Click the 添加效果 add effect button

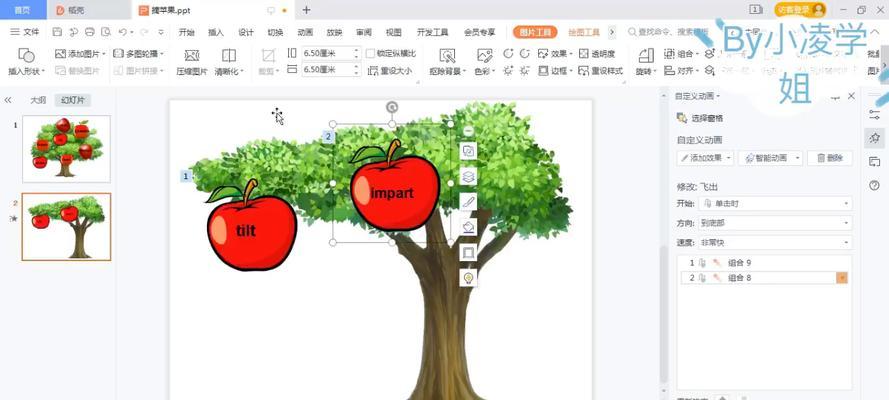point(705,158)
